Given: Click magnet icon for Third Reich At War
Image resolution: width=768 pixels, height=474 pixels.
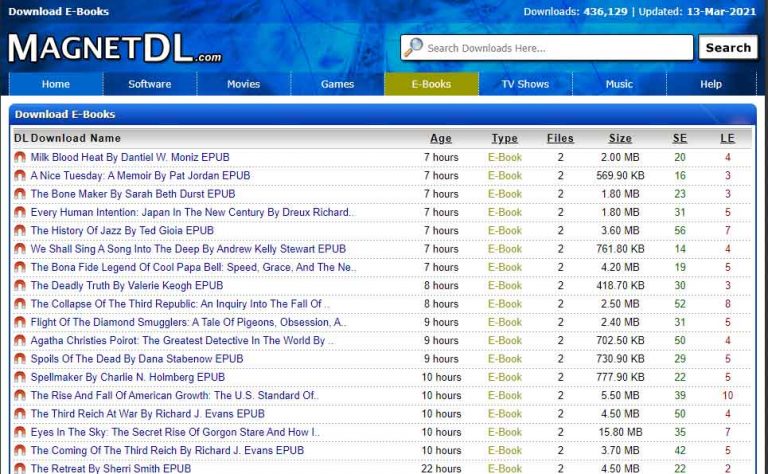Looking at the screenshot, I should pyautogui.click(x=19, y=414).
